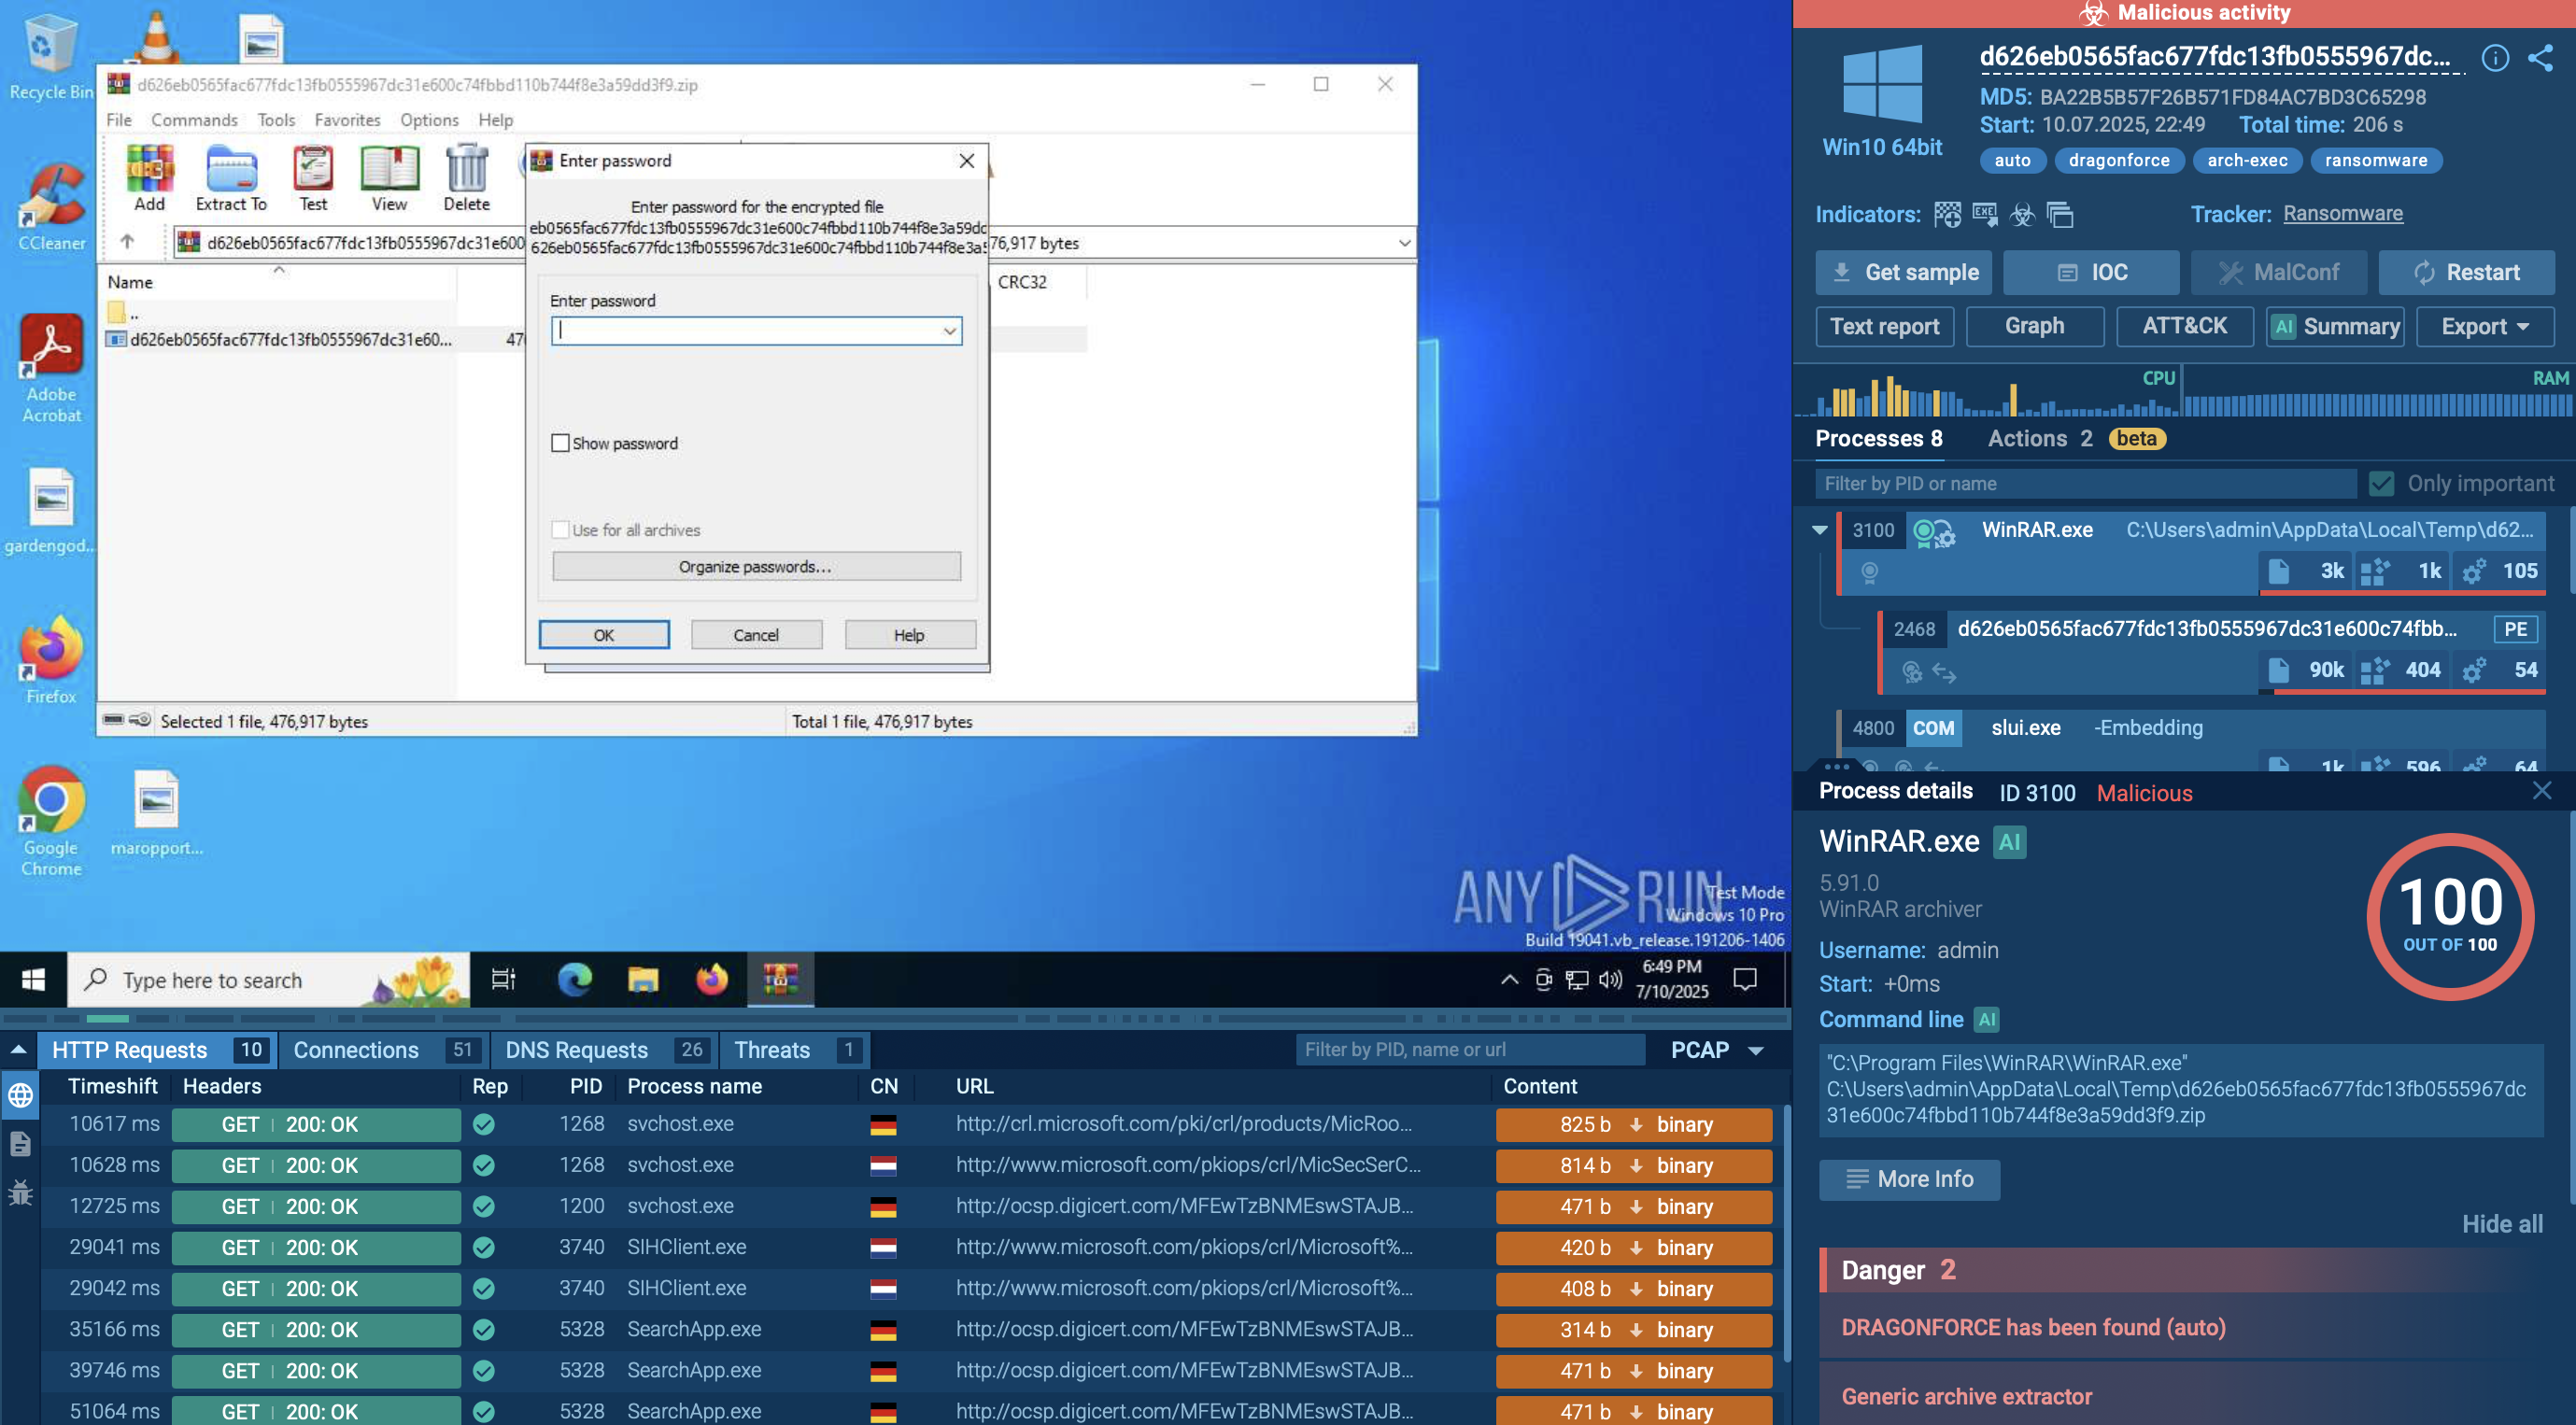Image resolution: width=2576 pixels, height=1425 pixels.
Task: Click the Organize passwords button
Action: pyautogui.click(x=756, y=567)
